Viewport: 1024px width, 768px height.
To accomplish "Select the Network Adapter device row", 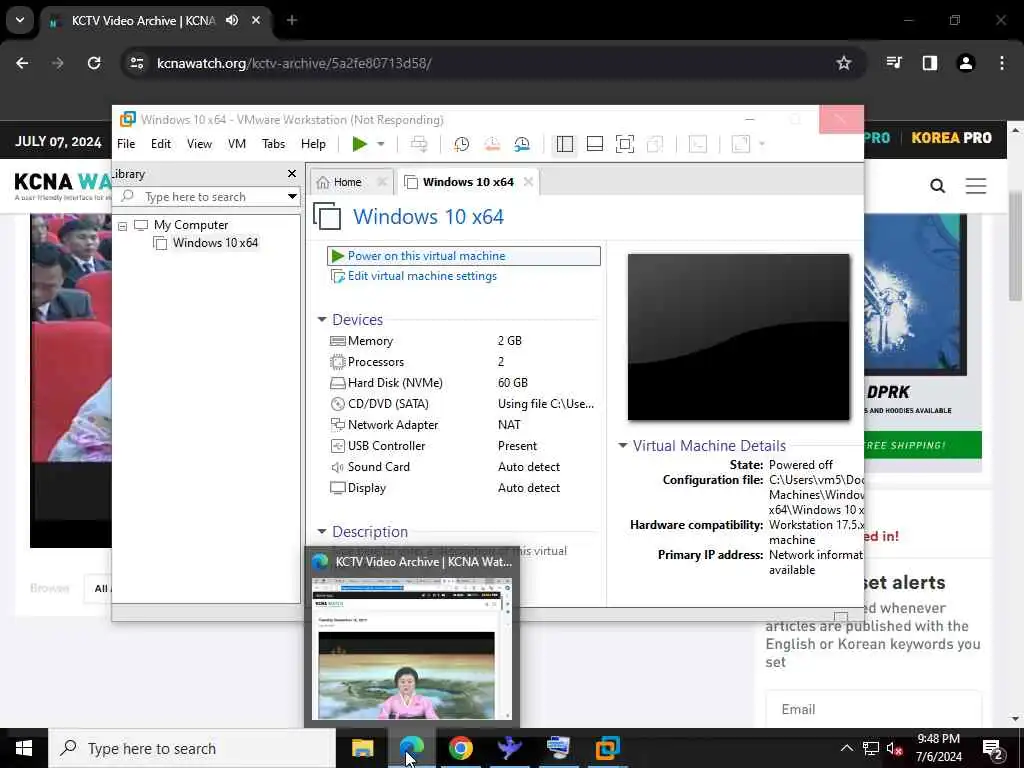I will click(462, 424).
